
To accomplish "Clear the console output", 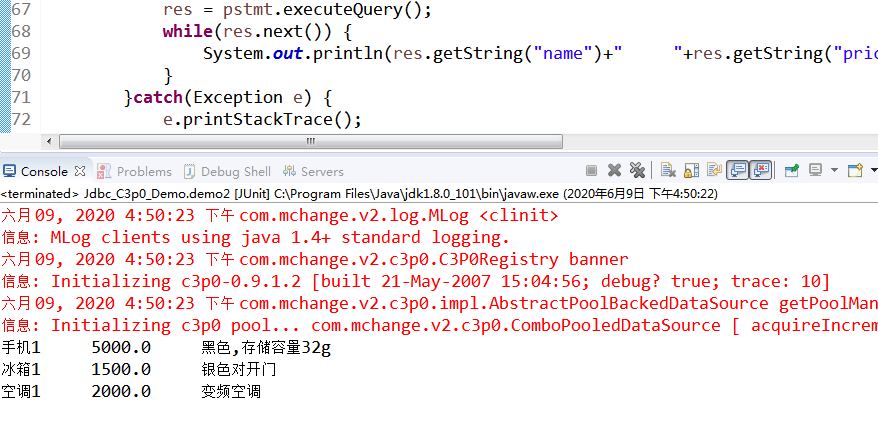I will (667, 171).
